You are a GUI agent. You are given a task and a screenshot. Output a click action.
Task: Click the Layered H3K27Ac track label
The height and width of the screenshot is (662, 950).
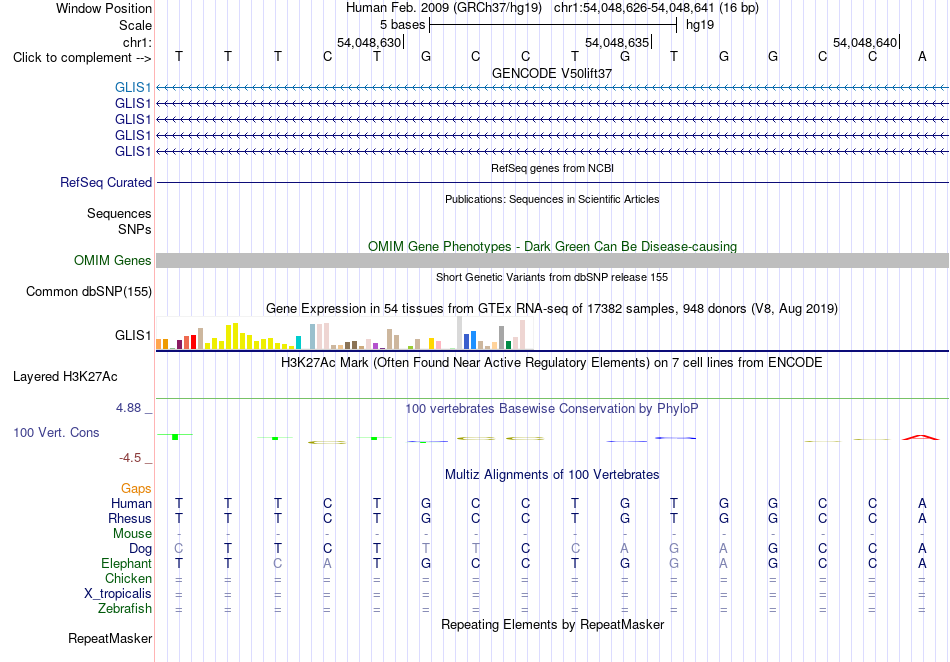point(65,377)
